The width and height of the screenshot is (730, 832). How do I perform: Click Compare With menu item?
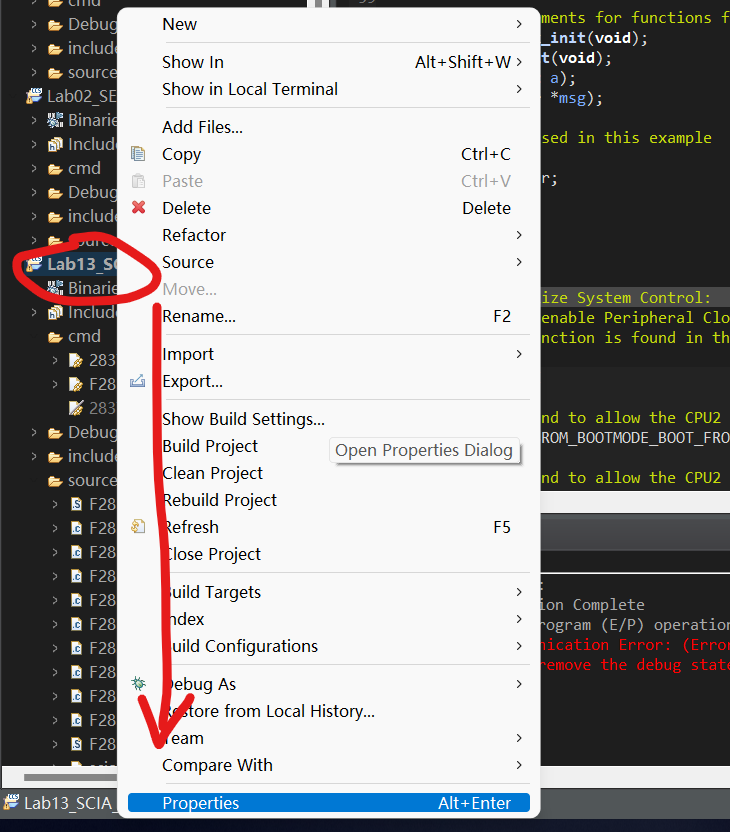click(217, 765)
